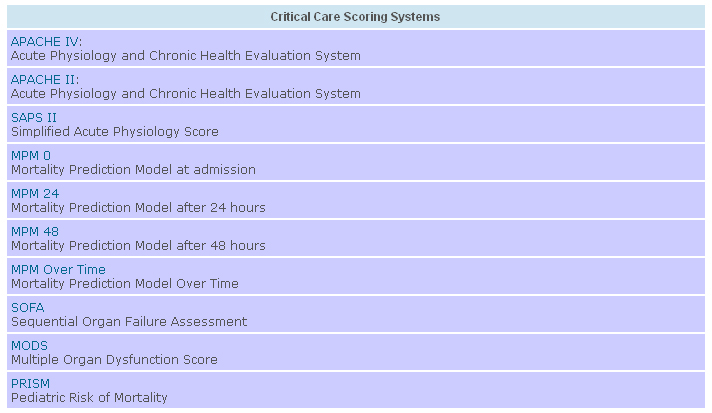This screenshot has height=413, width=712.
Task: Go to the MPM 24 link
Action: click(35, 194)
